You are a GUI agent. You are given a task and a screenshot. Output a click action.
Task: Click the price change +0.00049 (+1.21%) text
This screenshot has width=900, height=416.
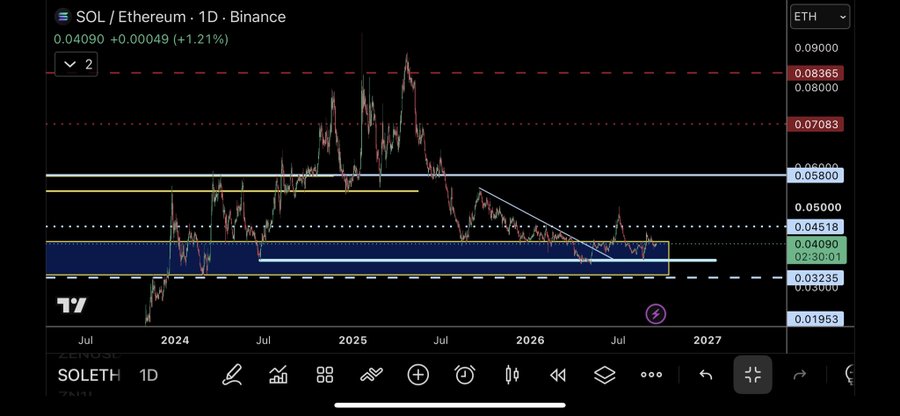pos(169,40)
